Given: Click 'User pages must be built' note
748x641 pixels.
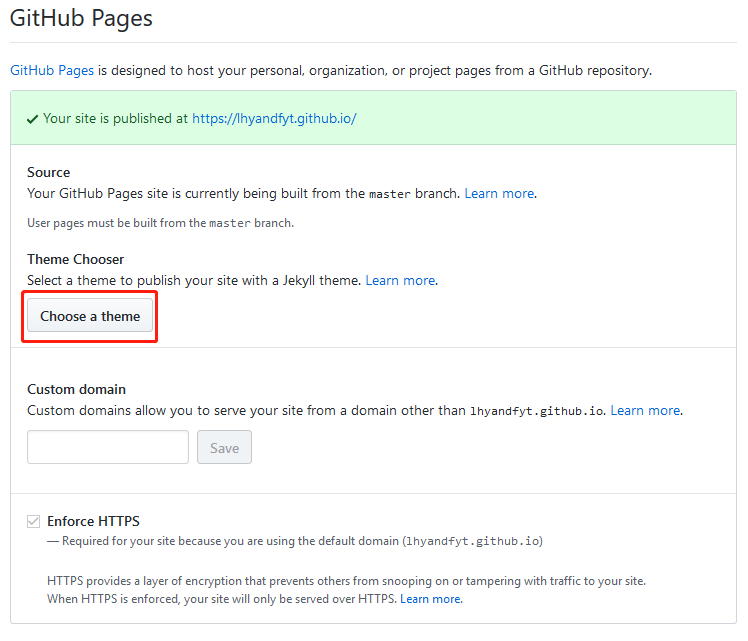Looking at the screenshot, I should (160, 223).
